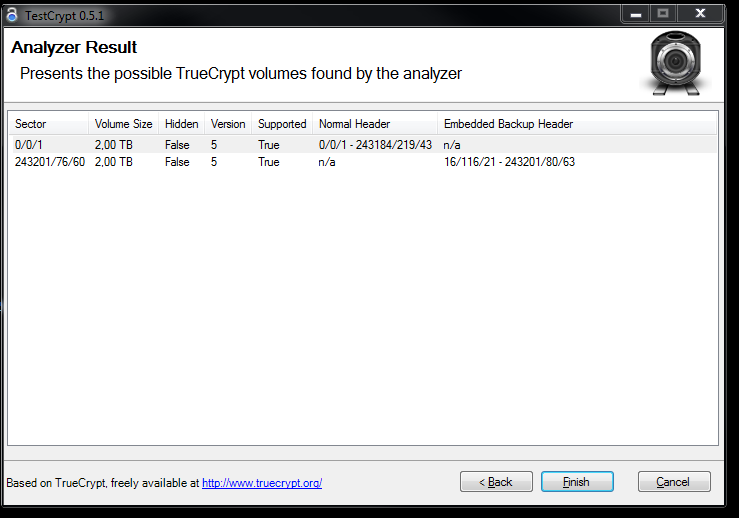Viewport: 739px width, 518px height.
Task: Close the TestCrypt window
Action: (x=700, y=14)
